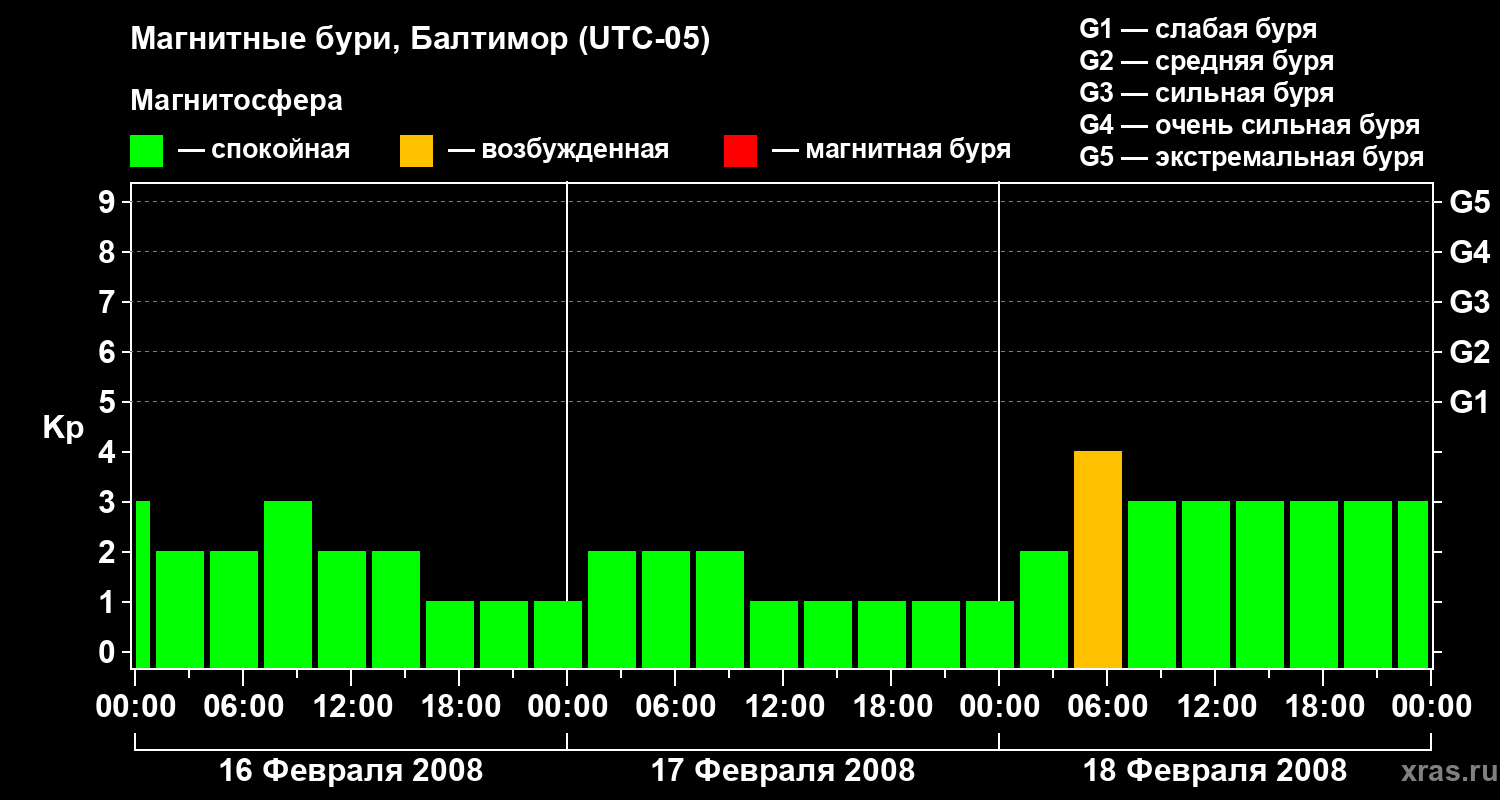Click the "G1 — слабая буря" description line
The image size is (1500, 800).
(x=1198, y=29)
